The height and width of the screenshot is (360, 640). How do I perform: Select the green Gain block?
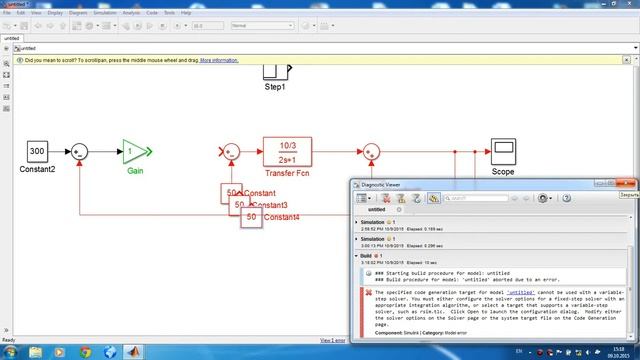click(x=135, y=151)
